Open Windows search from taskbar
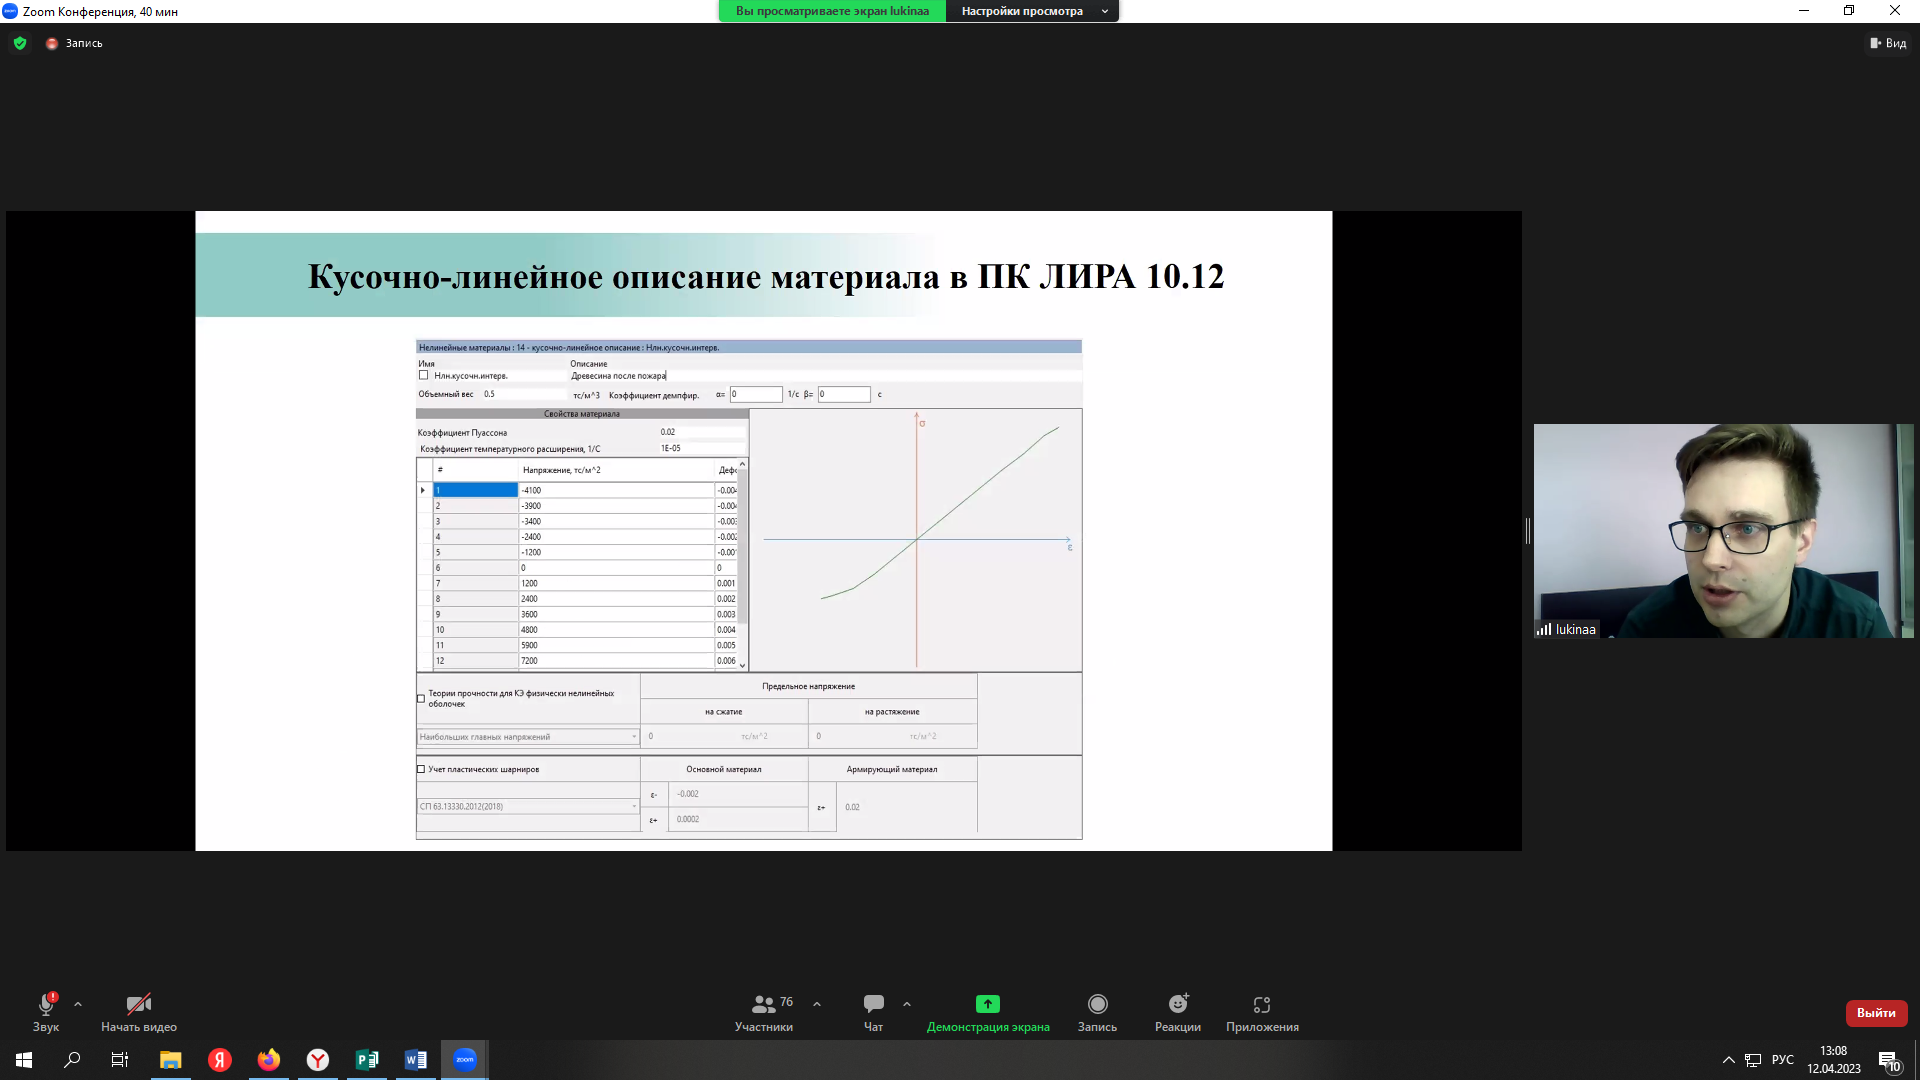This screenshot has height=1080, width=1920. [72, 1060]
